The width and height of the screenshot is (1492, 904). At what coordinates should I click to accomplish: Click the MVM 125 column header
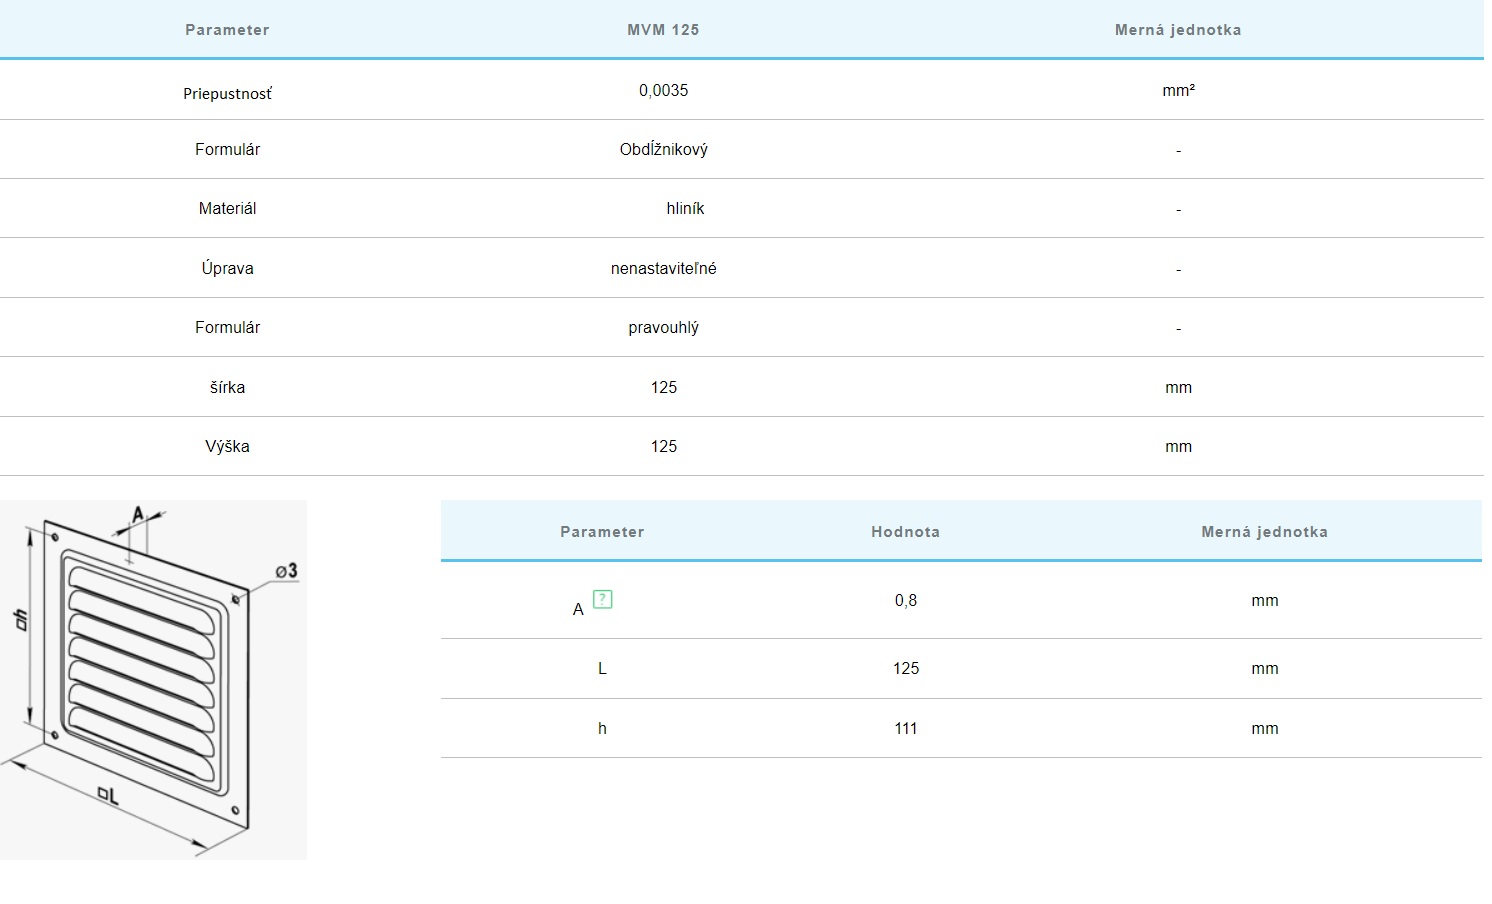click(x=663, y=30)
